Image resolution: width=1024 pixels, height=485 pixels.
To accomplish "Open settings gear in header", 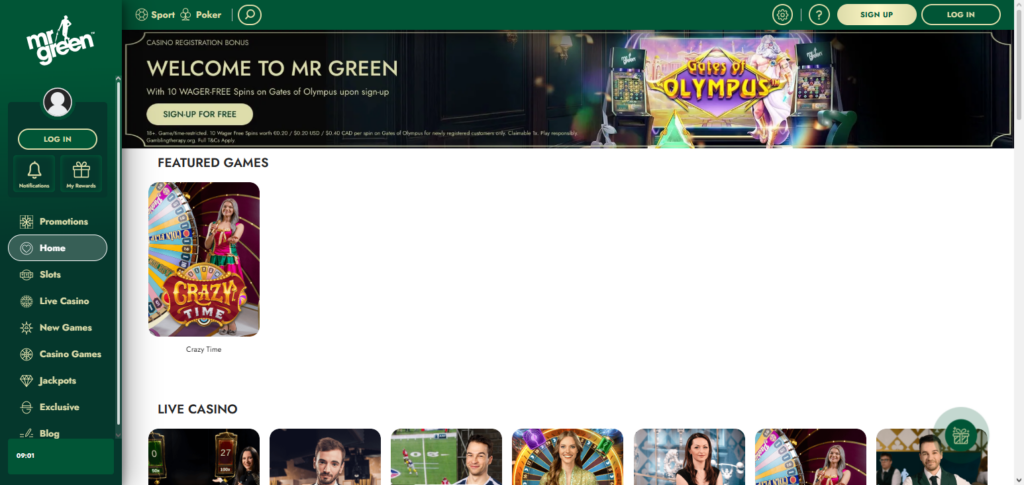I will click(x=782, y=14).
